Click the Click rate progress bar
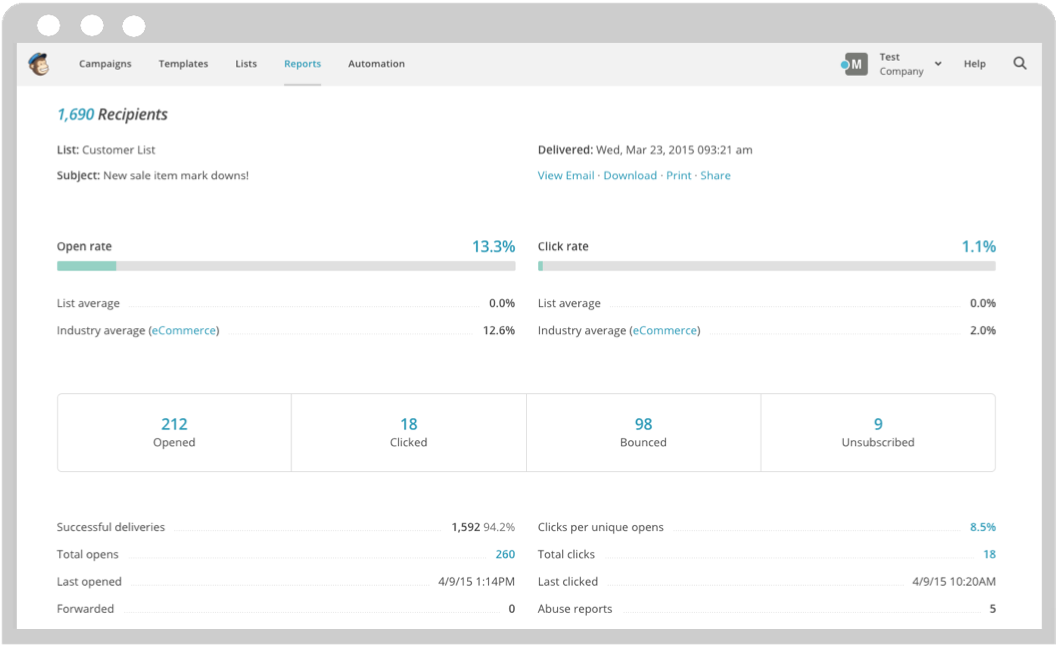Image resolution: width=1059 pixels, height=645 pixels. tap(767, 266)
